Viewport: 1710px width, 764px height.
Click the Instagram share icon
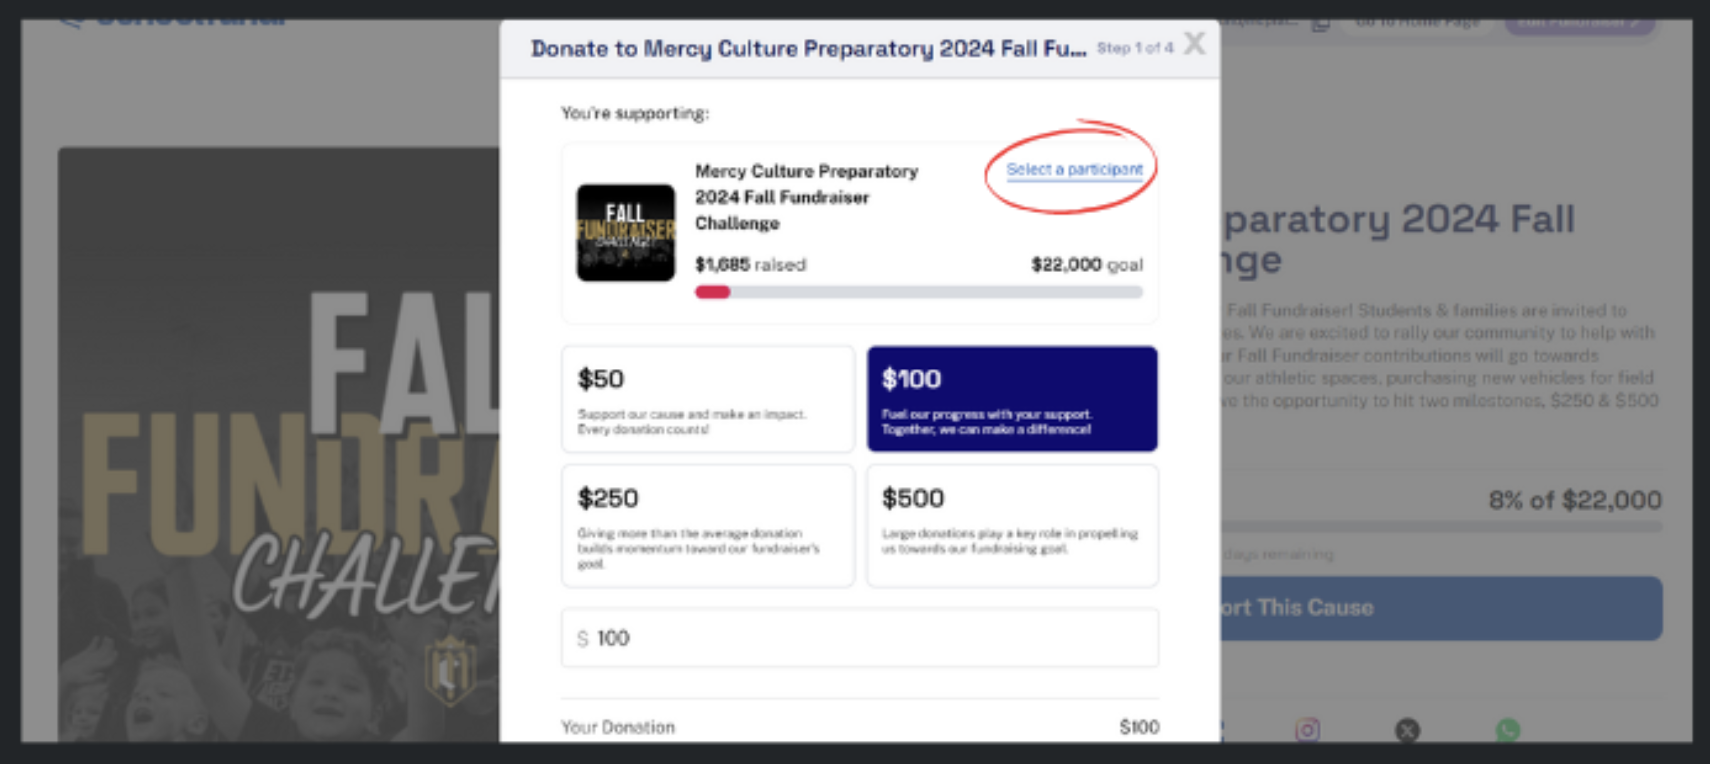(x=1307, y=730)
